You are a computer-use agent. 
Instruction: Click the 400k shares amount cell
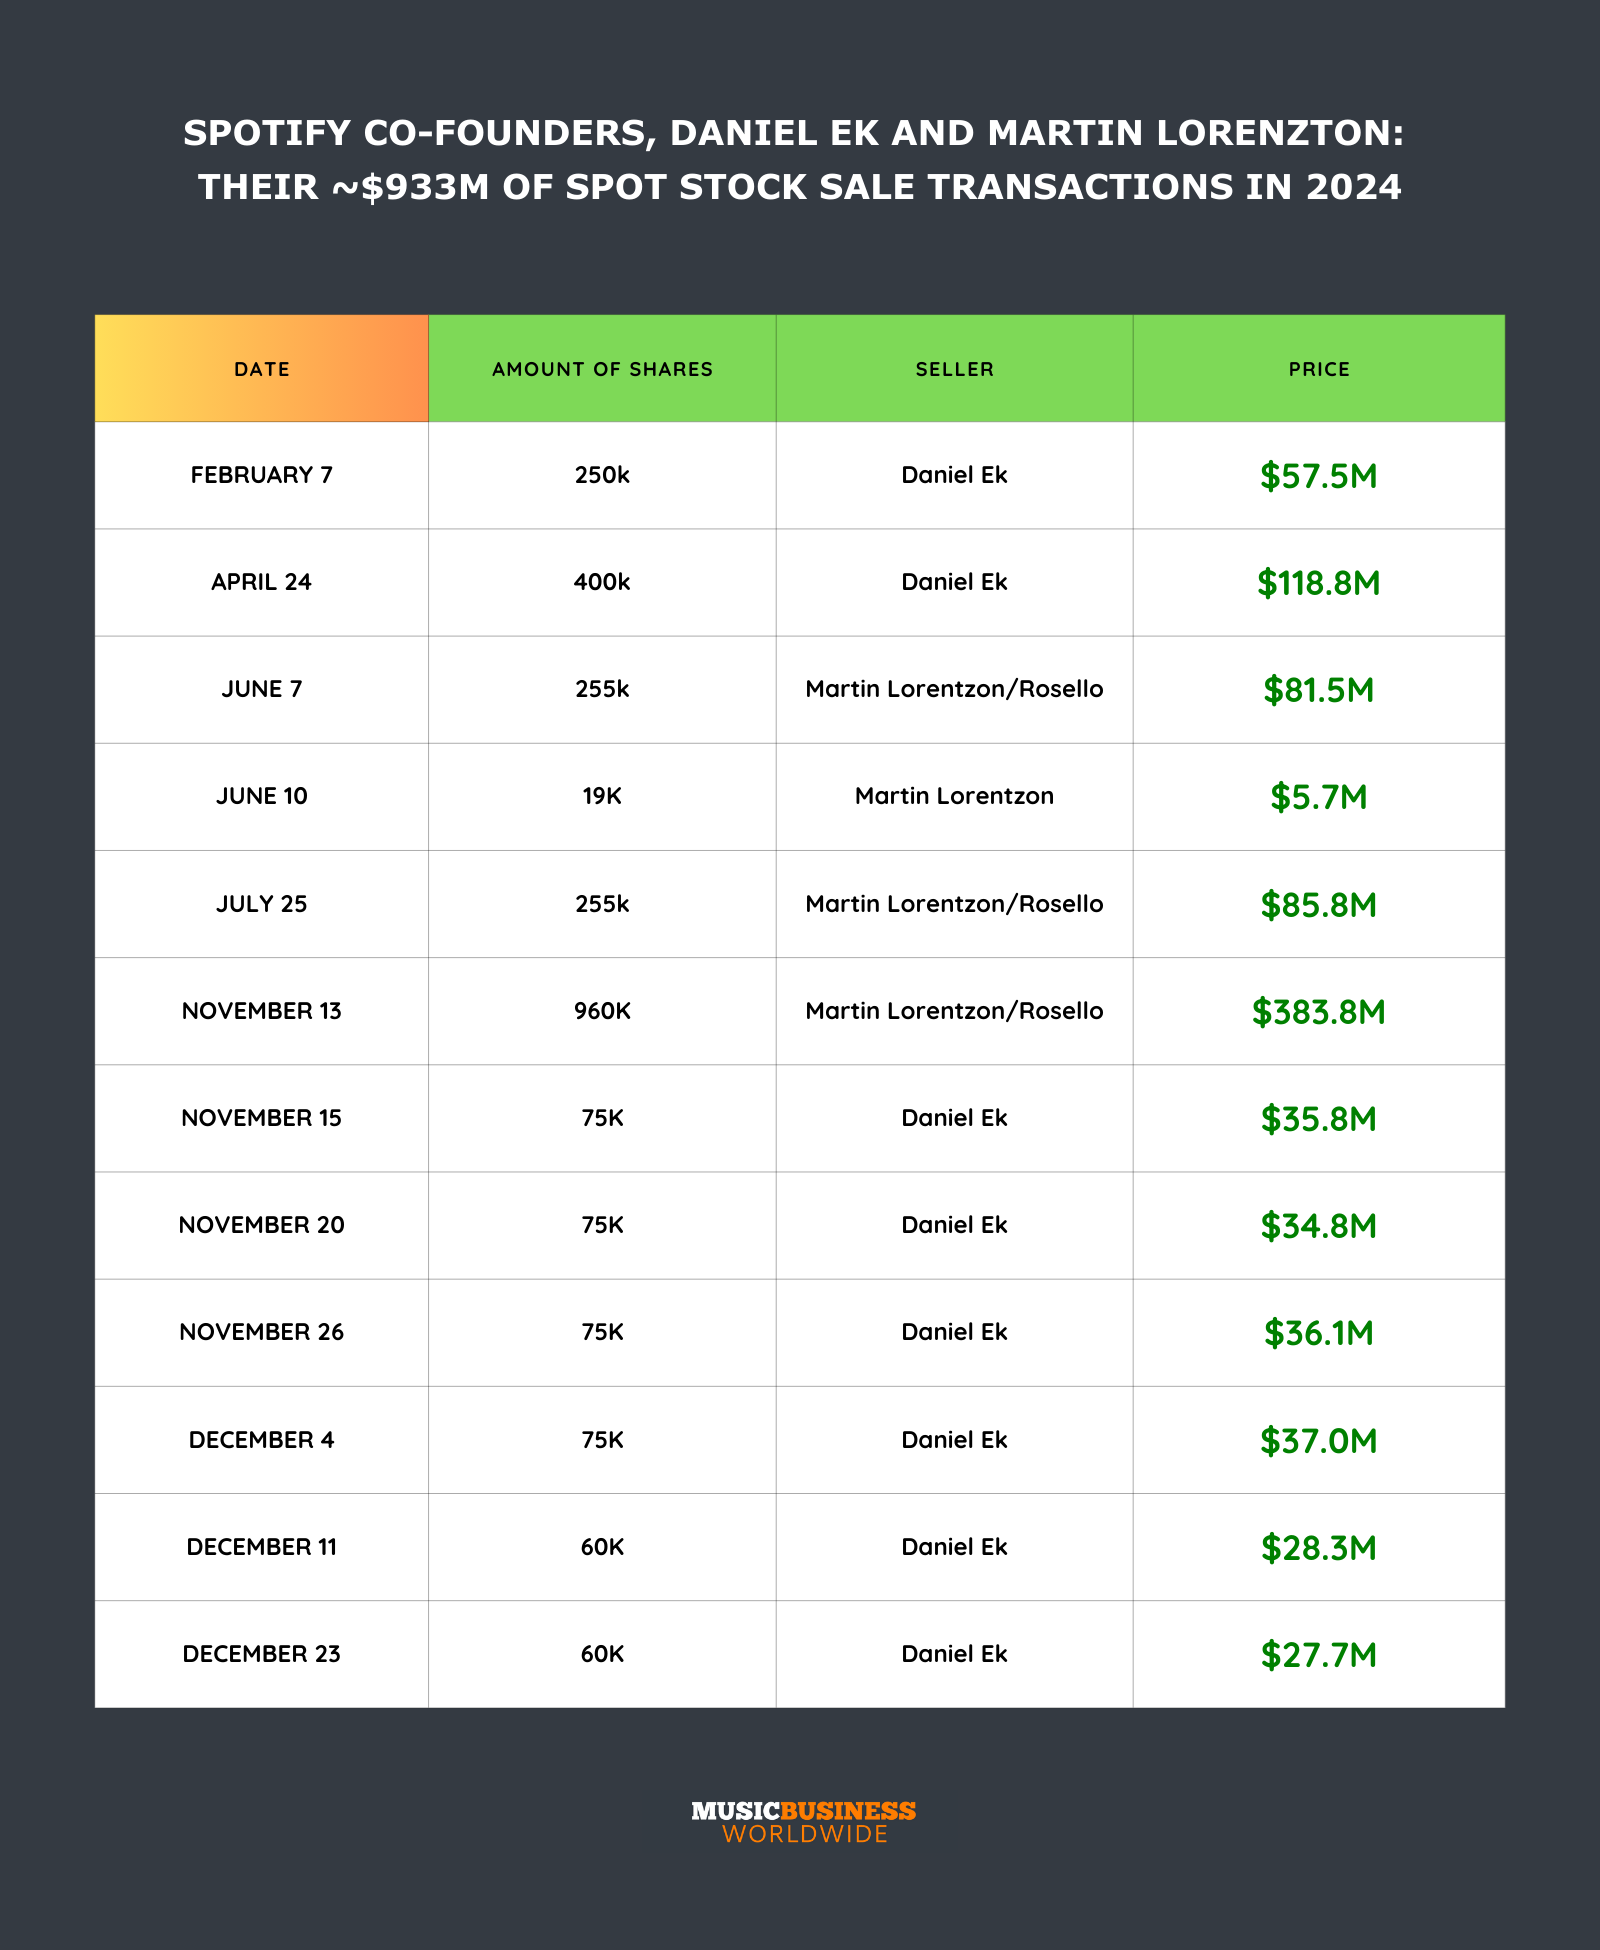click(602, 582)
